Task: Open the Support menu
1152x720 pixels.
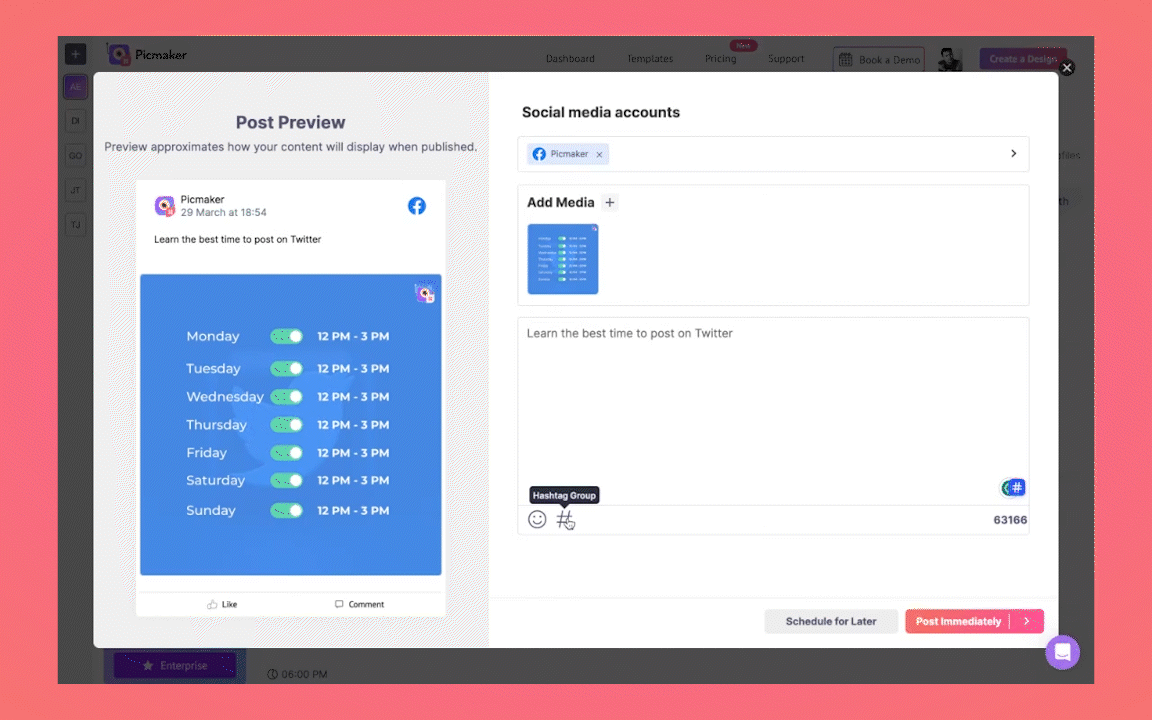Action: pyautogui.click(x=785, y=59)
